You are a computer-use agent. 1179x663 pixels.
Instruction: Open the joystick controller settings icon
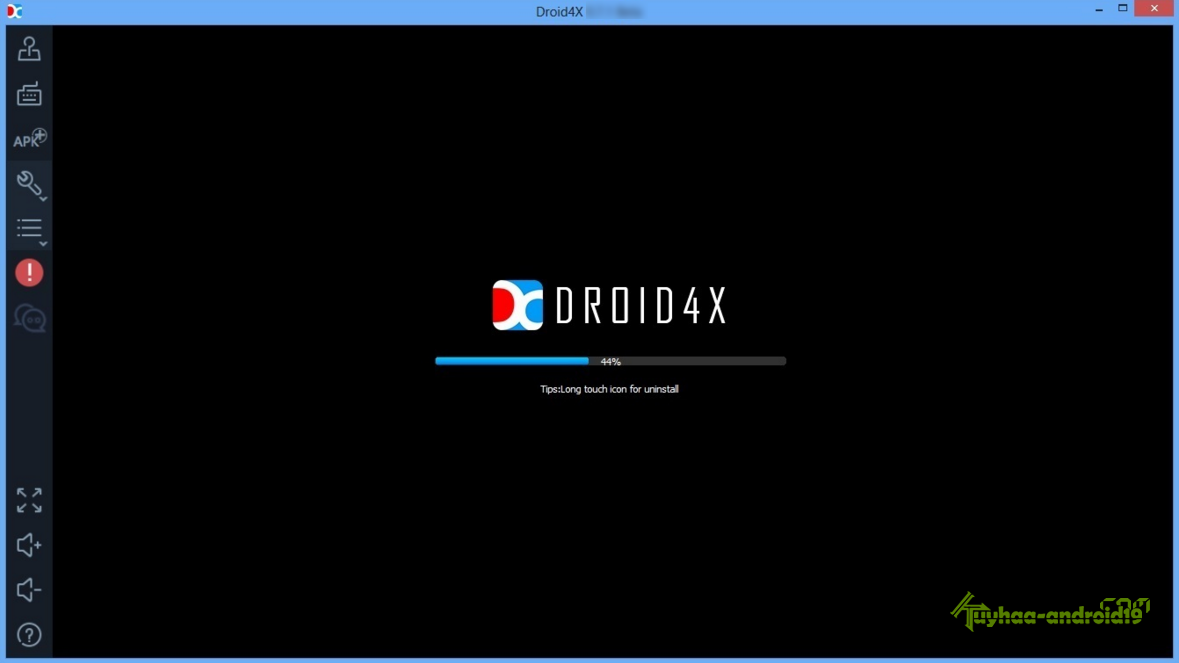[29, 49]
